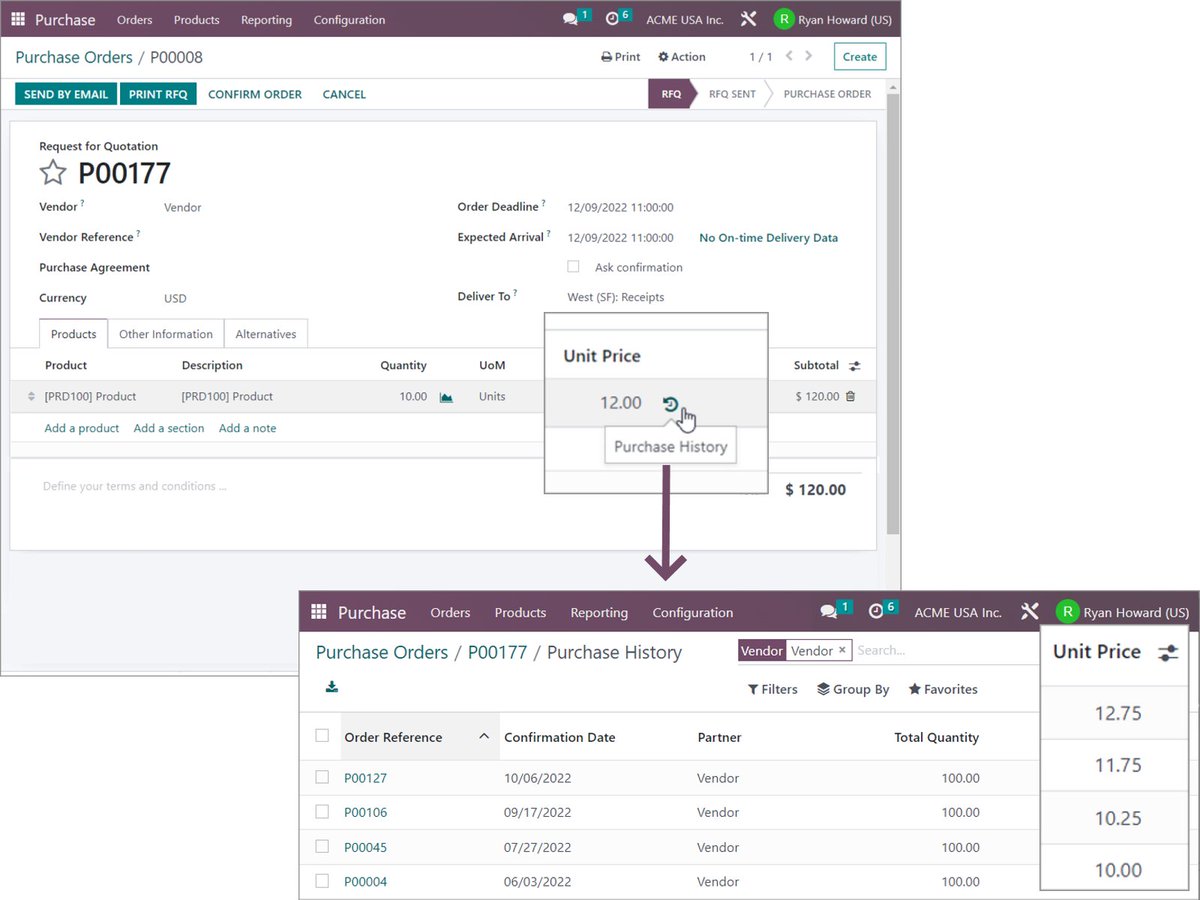1200x900 pixels.
Task: Switch to the Other Information tab
Action: [x=165, y=334]
